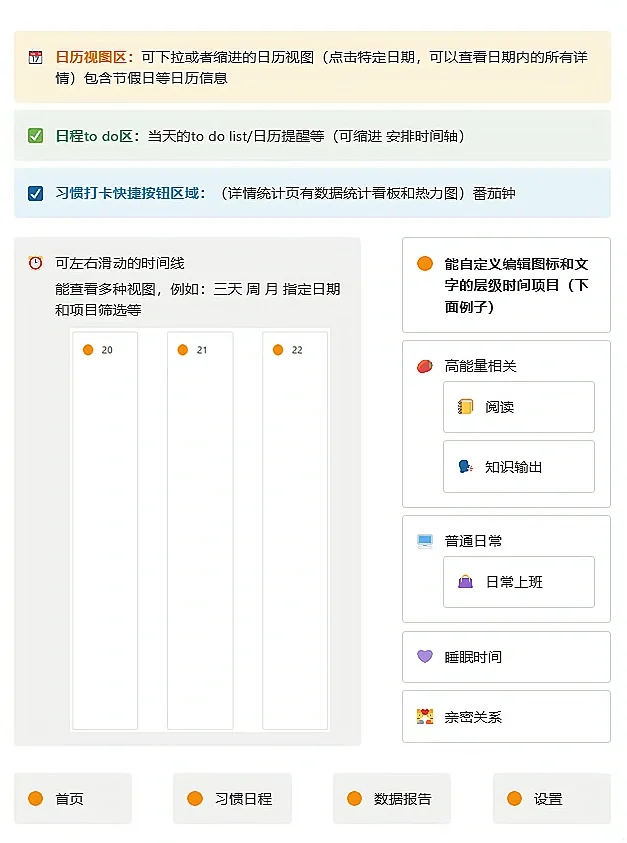Click the red mango icon beside 高能量相关

[x=425, y=366]
